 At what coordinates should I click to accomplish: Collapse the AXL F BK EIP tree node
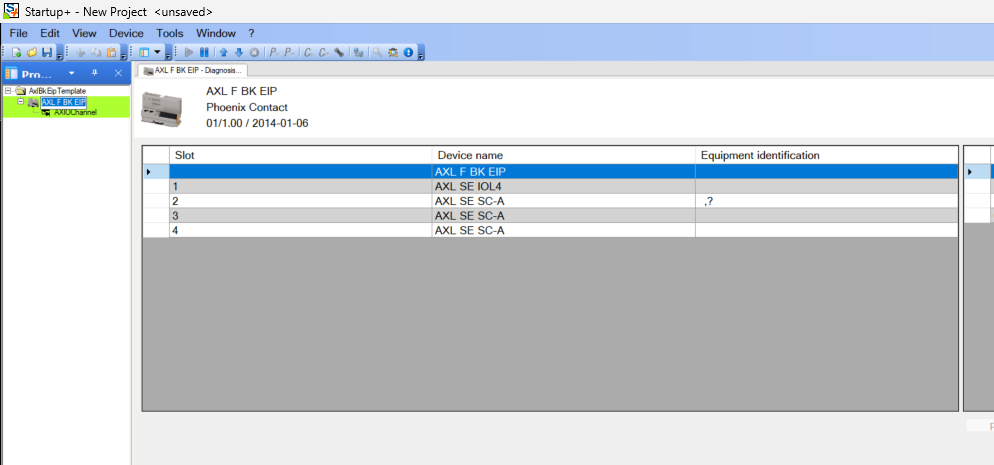[x=20, y=101]
